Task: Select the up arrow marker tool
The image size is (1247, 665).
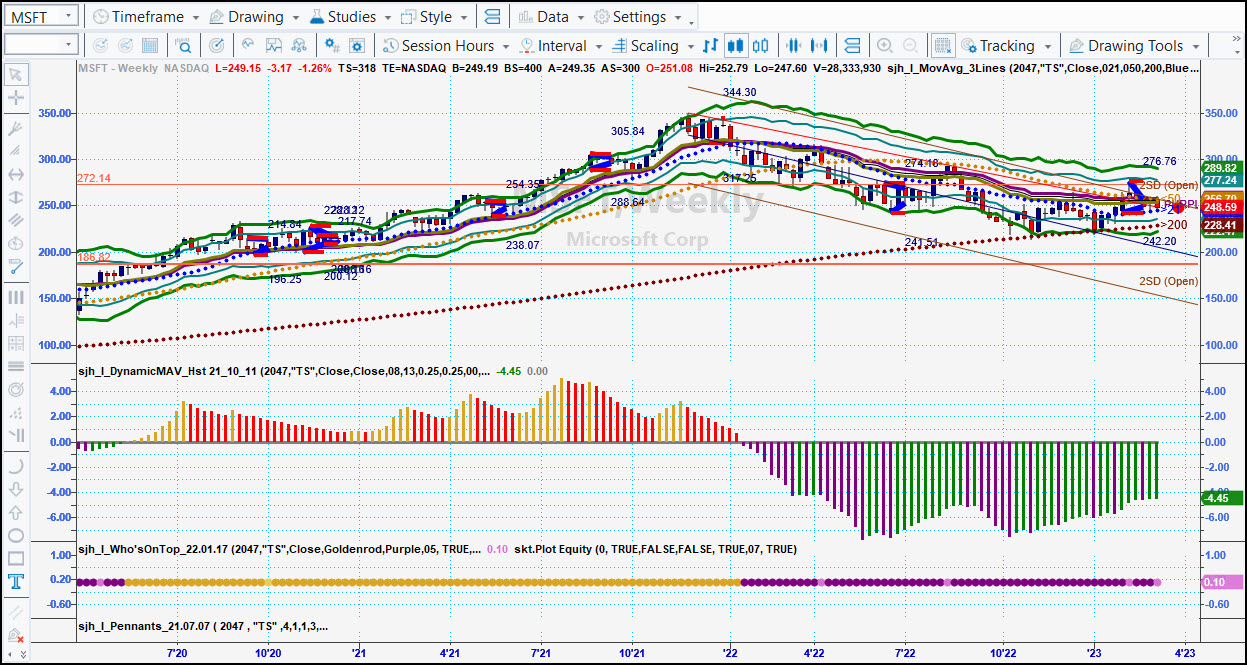Action: [x=15, y=512]
